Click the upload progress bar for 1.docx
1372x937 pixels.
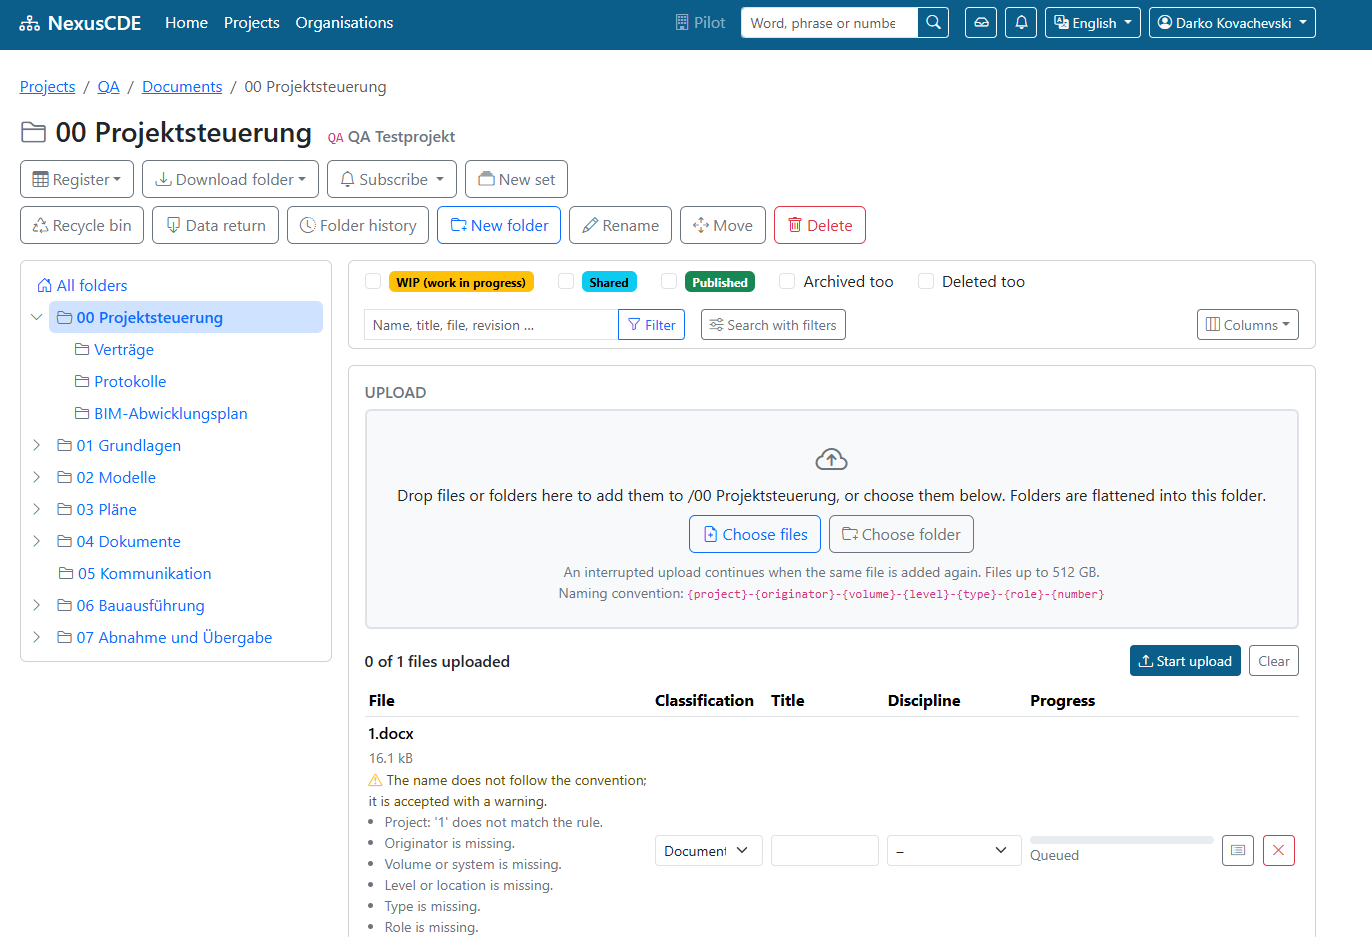coord(1122,840)
